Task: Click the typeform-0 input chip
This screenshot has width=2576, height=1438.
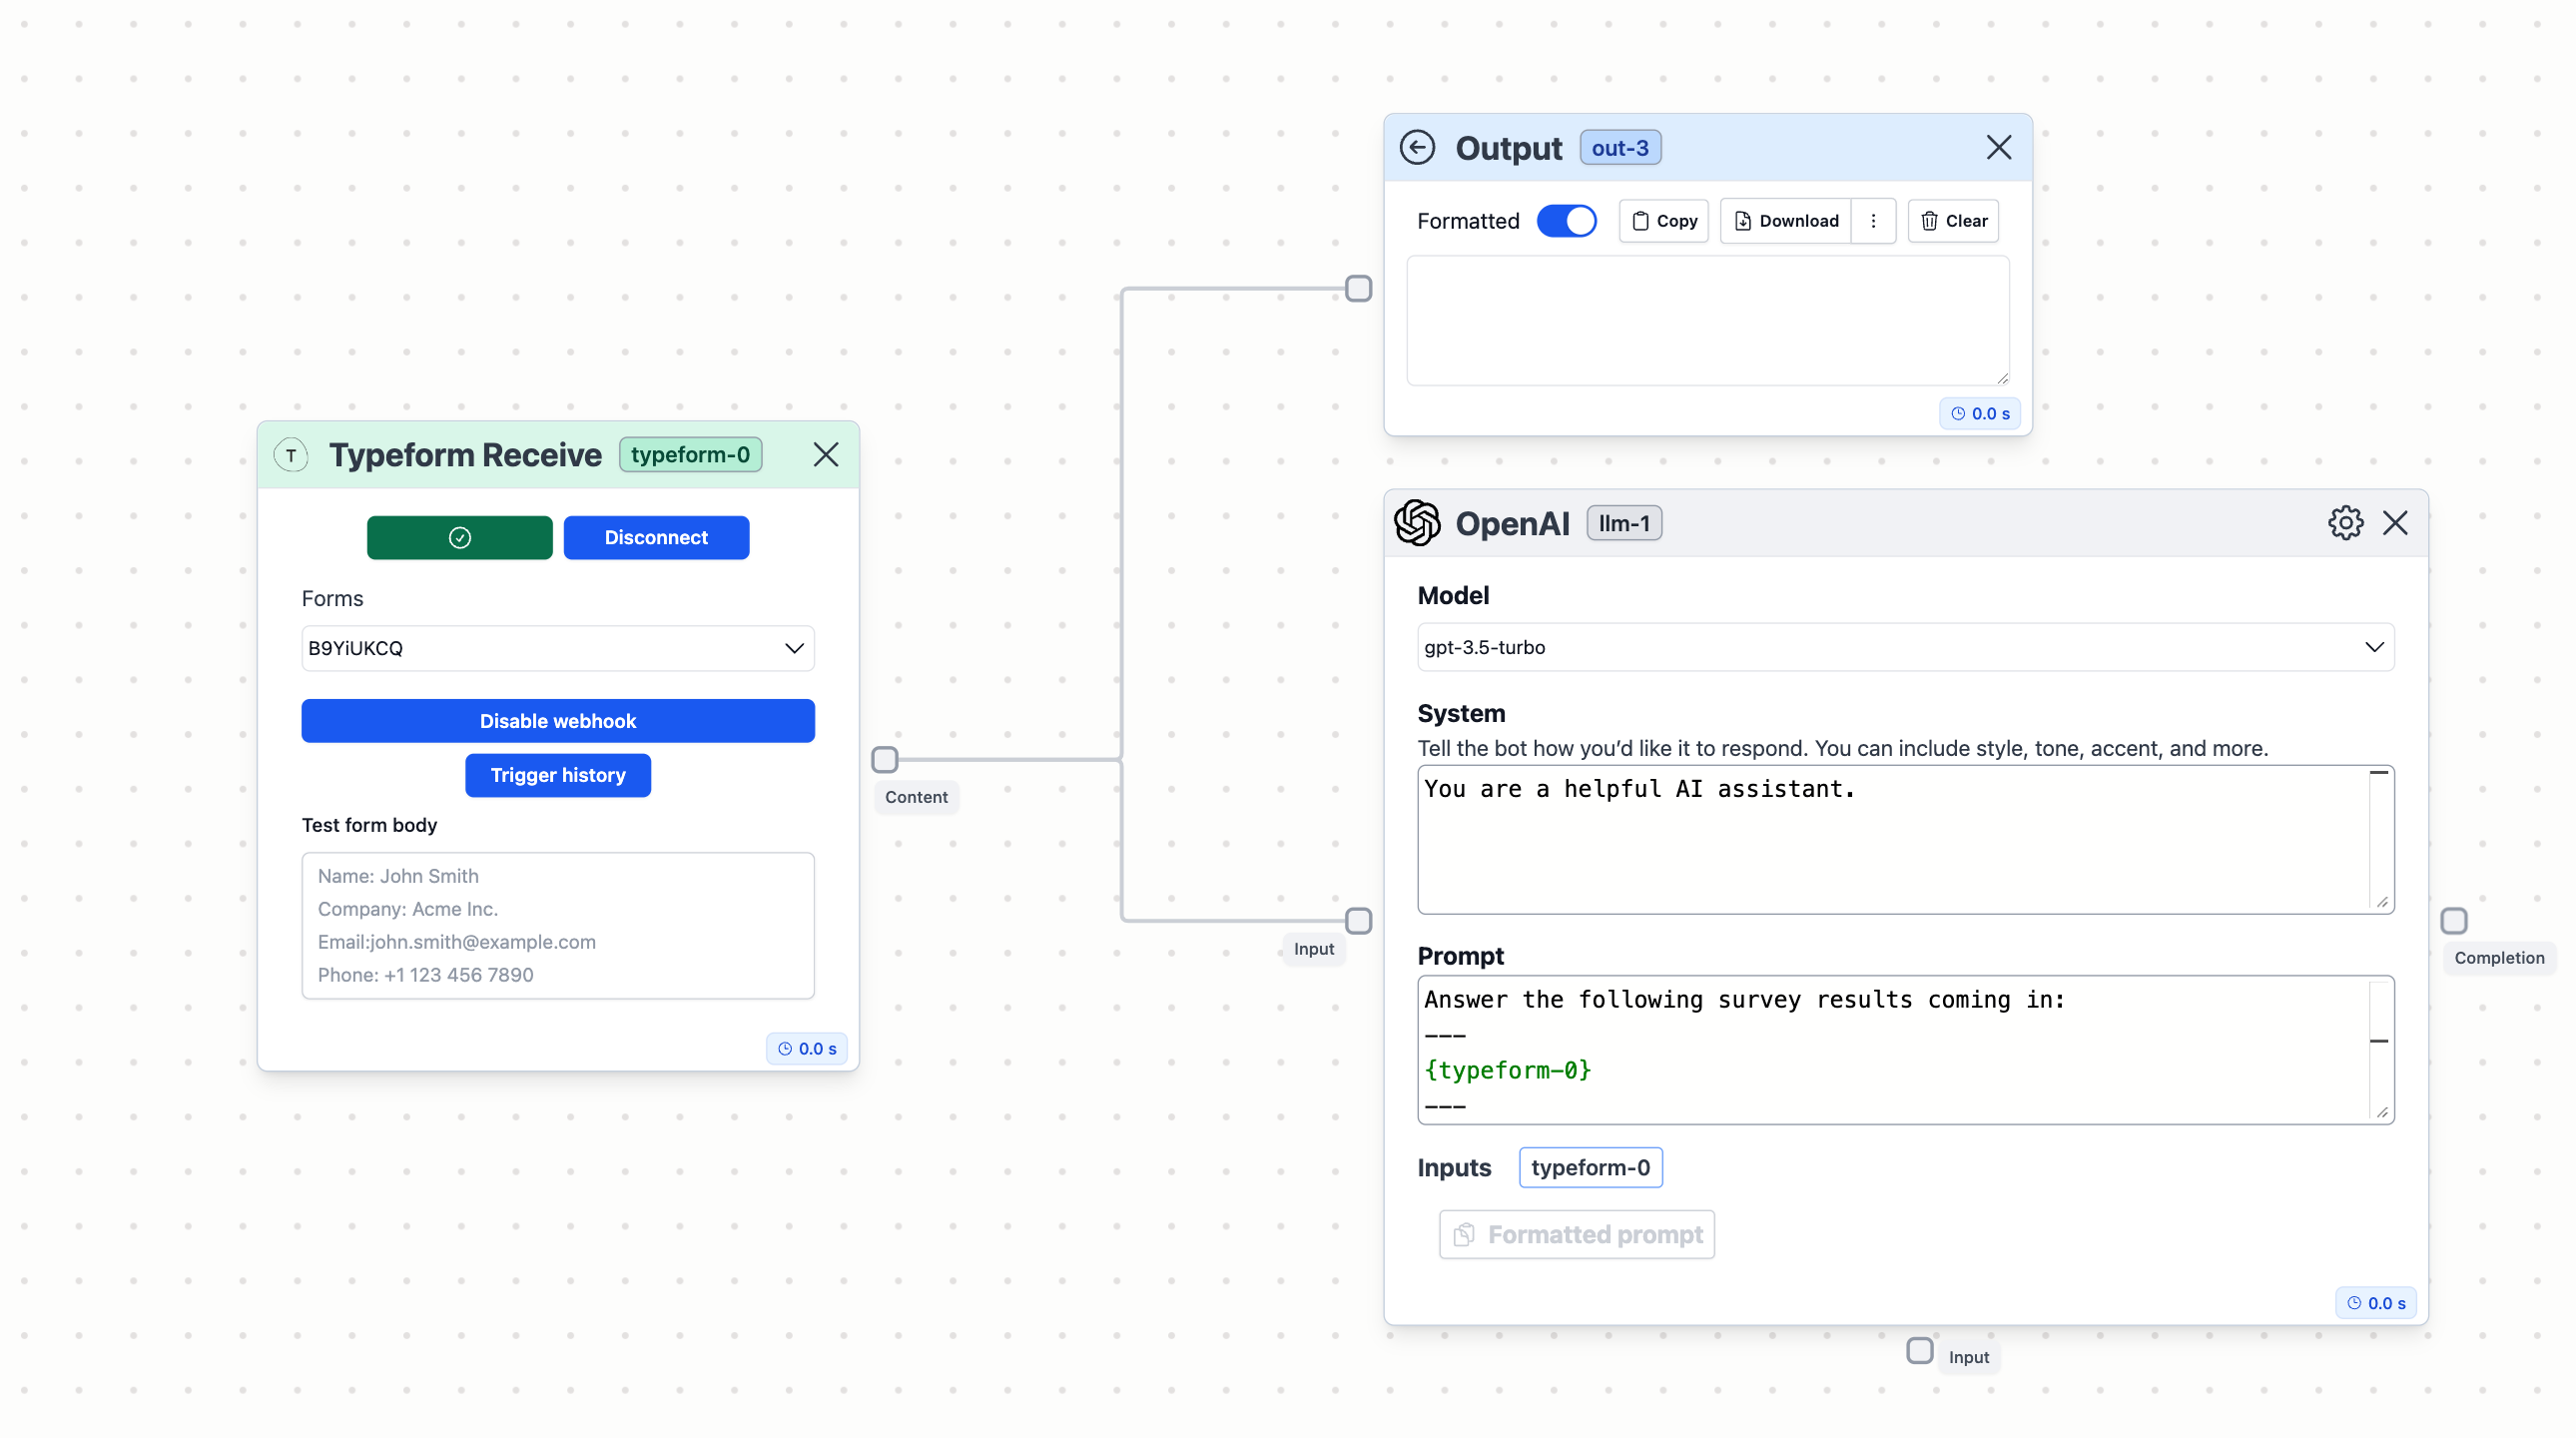Action: pyautogui.click(x=1590, y=1168)
